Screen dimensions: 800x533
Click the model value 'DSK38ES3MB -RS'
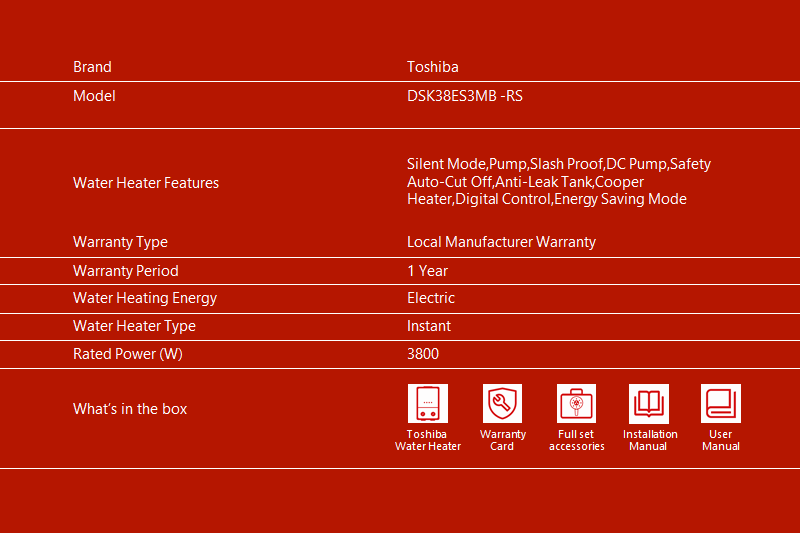465,96
